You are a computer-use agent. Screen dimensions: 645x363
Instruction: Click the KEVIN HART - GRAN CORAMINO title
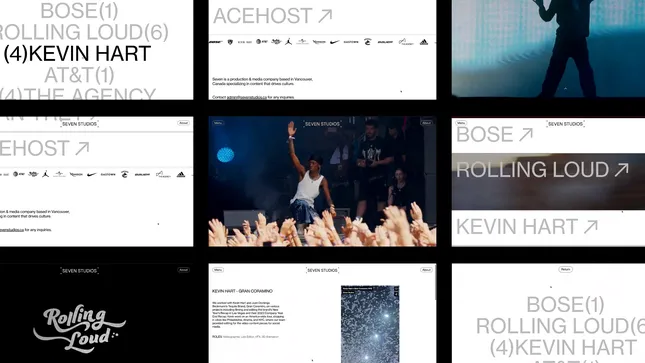click(x=242, y=291)
